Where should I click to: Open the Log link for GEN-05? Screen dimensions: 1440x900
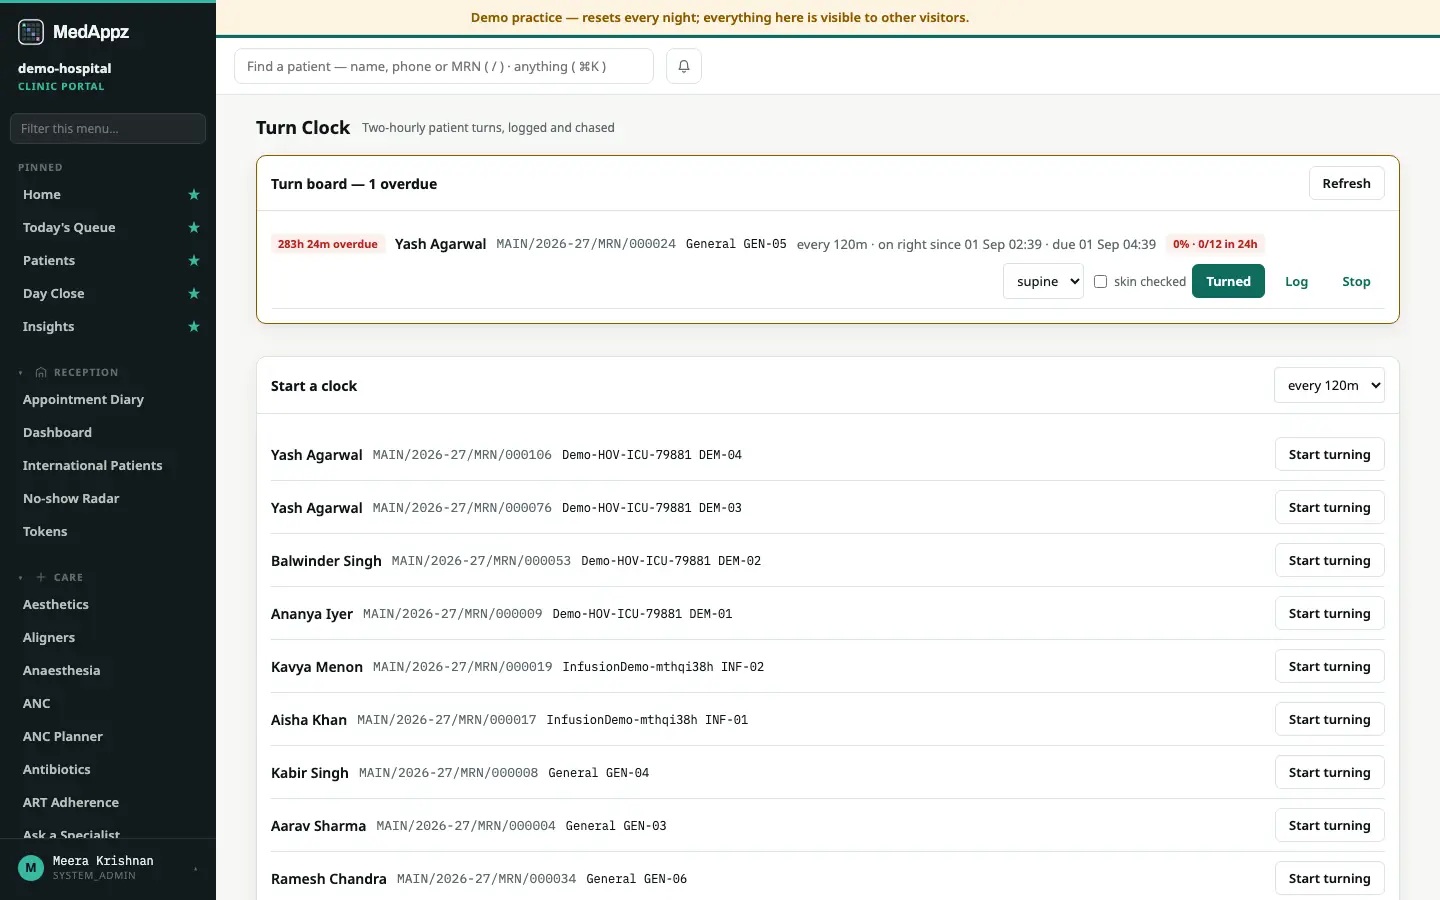click(1296, 282)
